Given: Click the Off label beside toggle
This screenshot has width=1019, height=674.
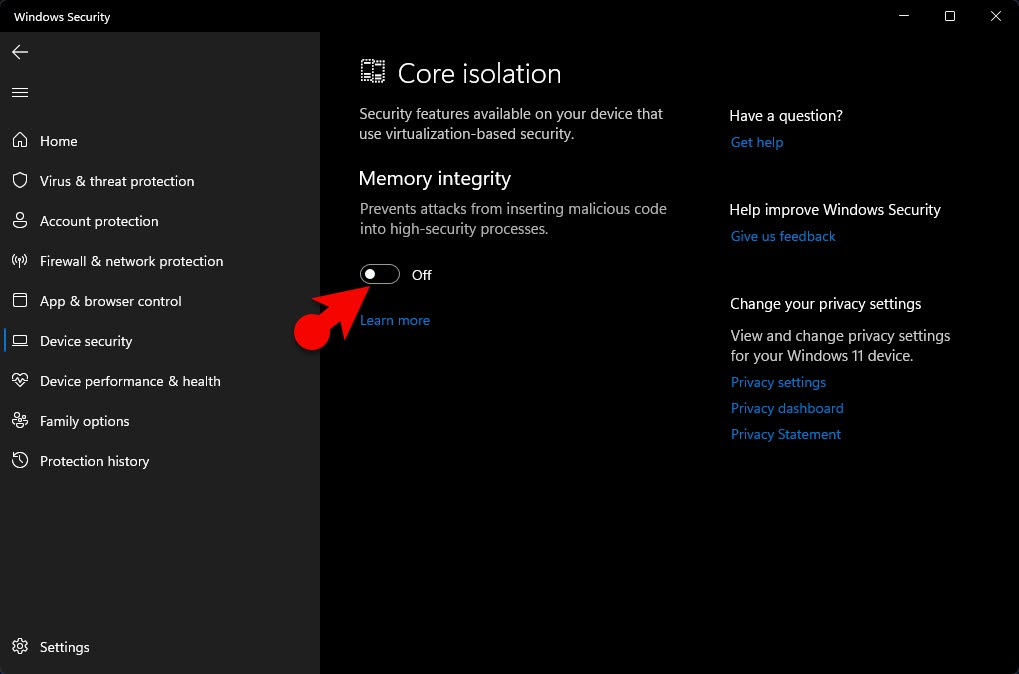Looking at the screenshot, I should (x=422, y=275).
